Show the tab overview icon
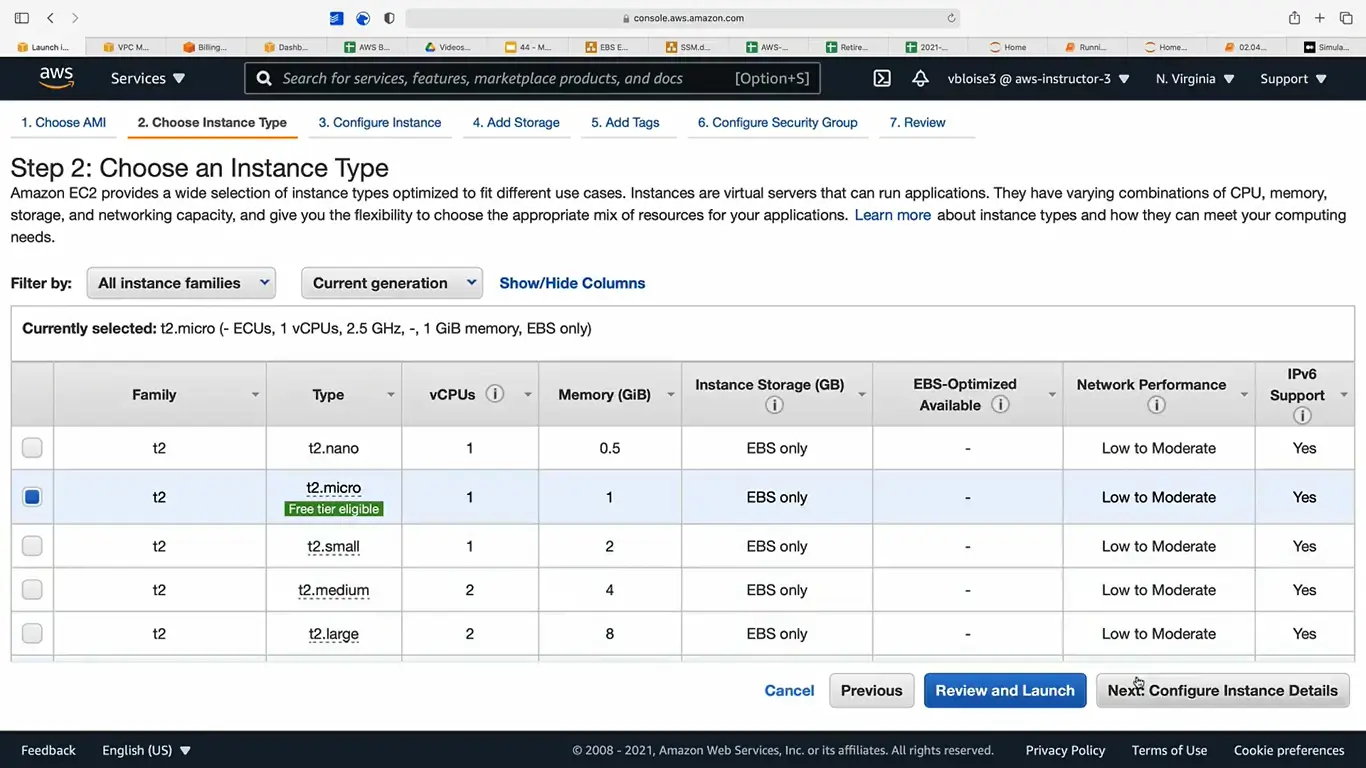Viewport: 1366px width, 768px height. click(1346, 18)
